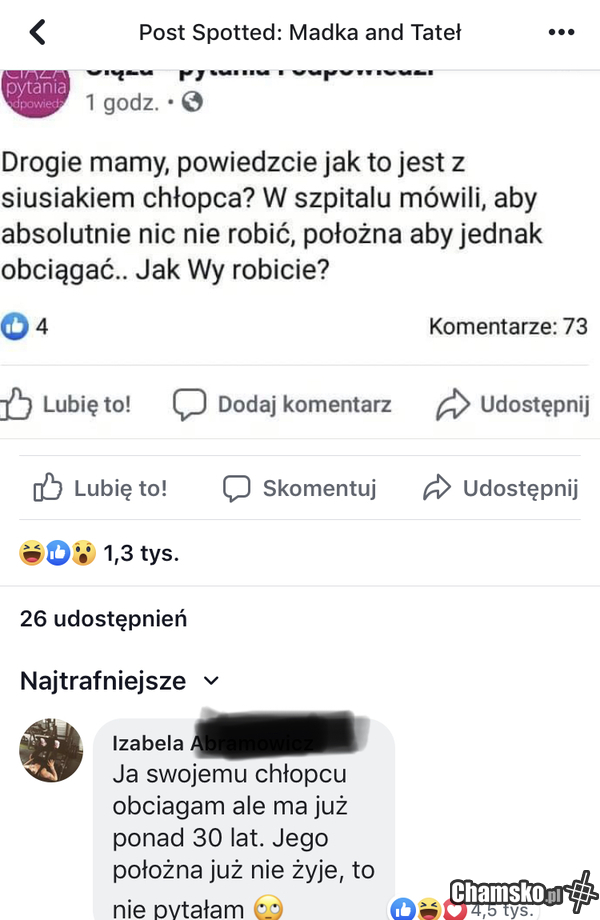Screen dimensions: 600x920
Task: Open the pink Ciąża pytania group avatar
Action: pyautogui.click(x=35, y=93)
